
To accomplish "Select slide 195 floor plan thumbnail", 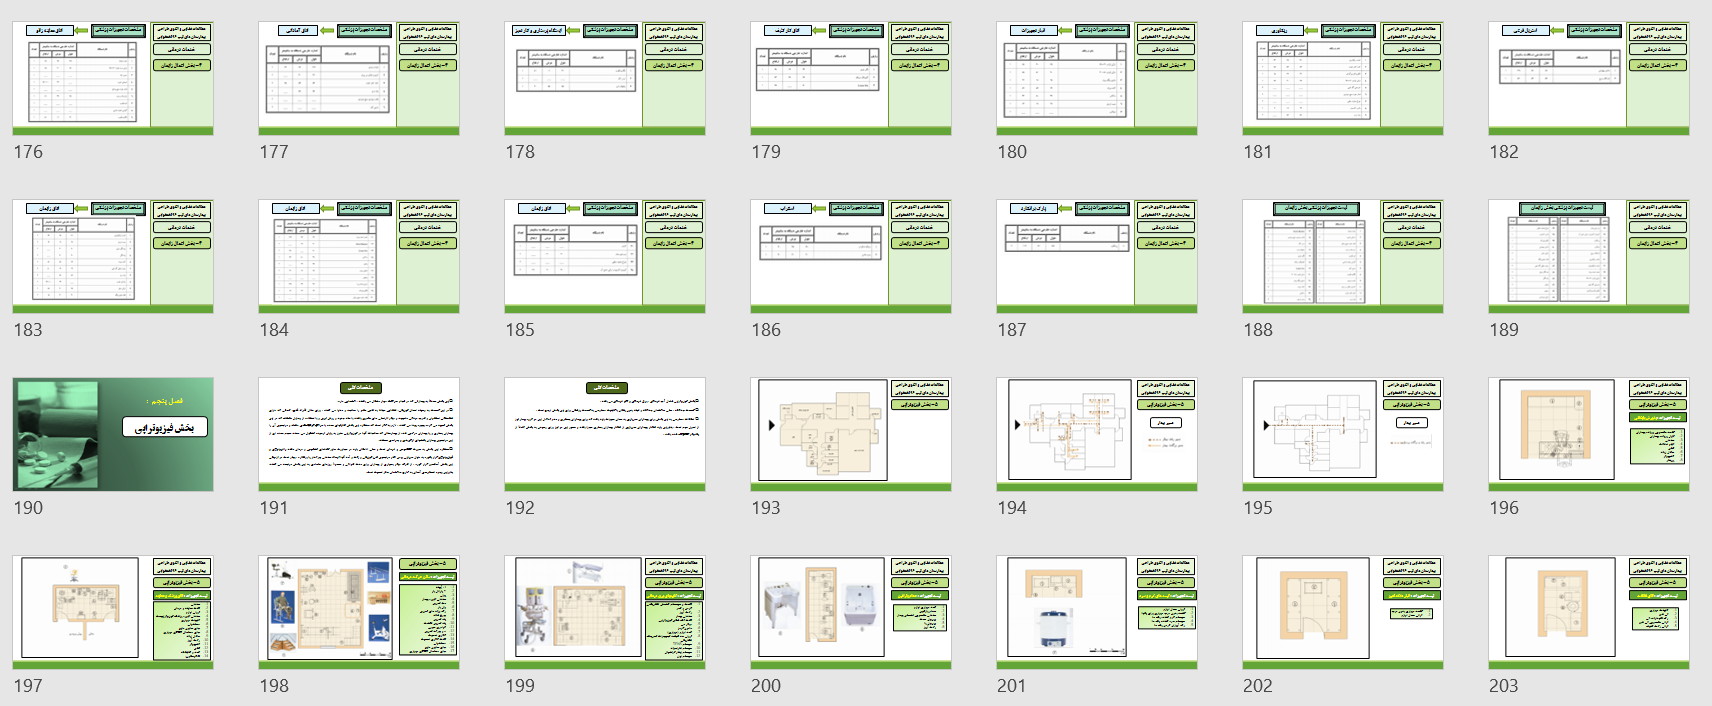I will pos(1343,435).
